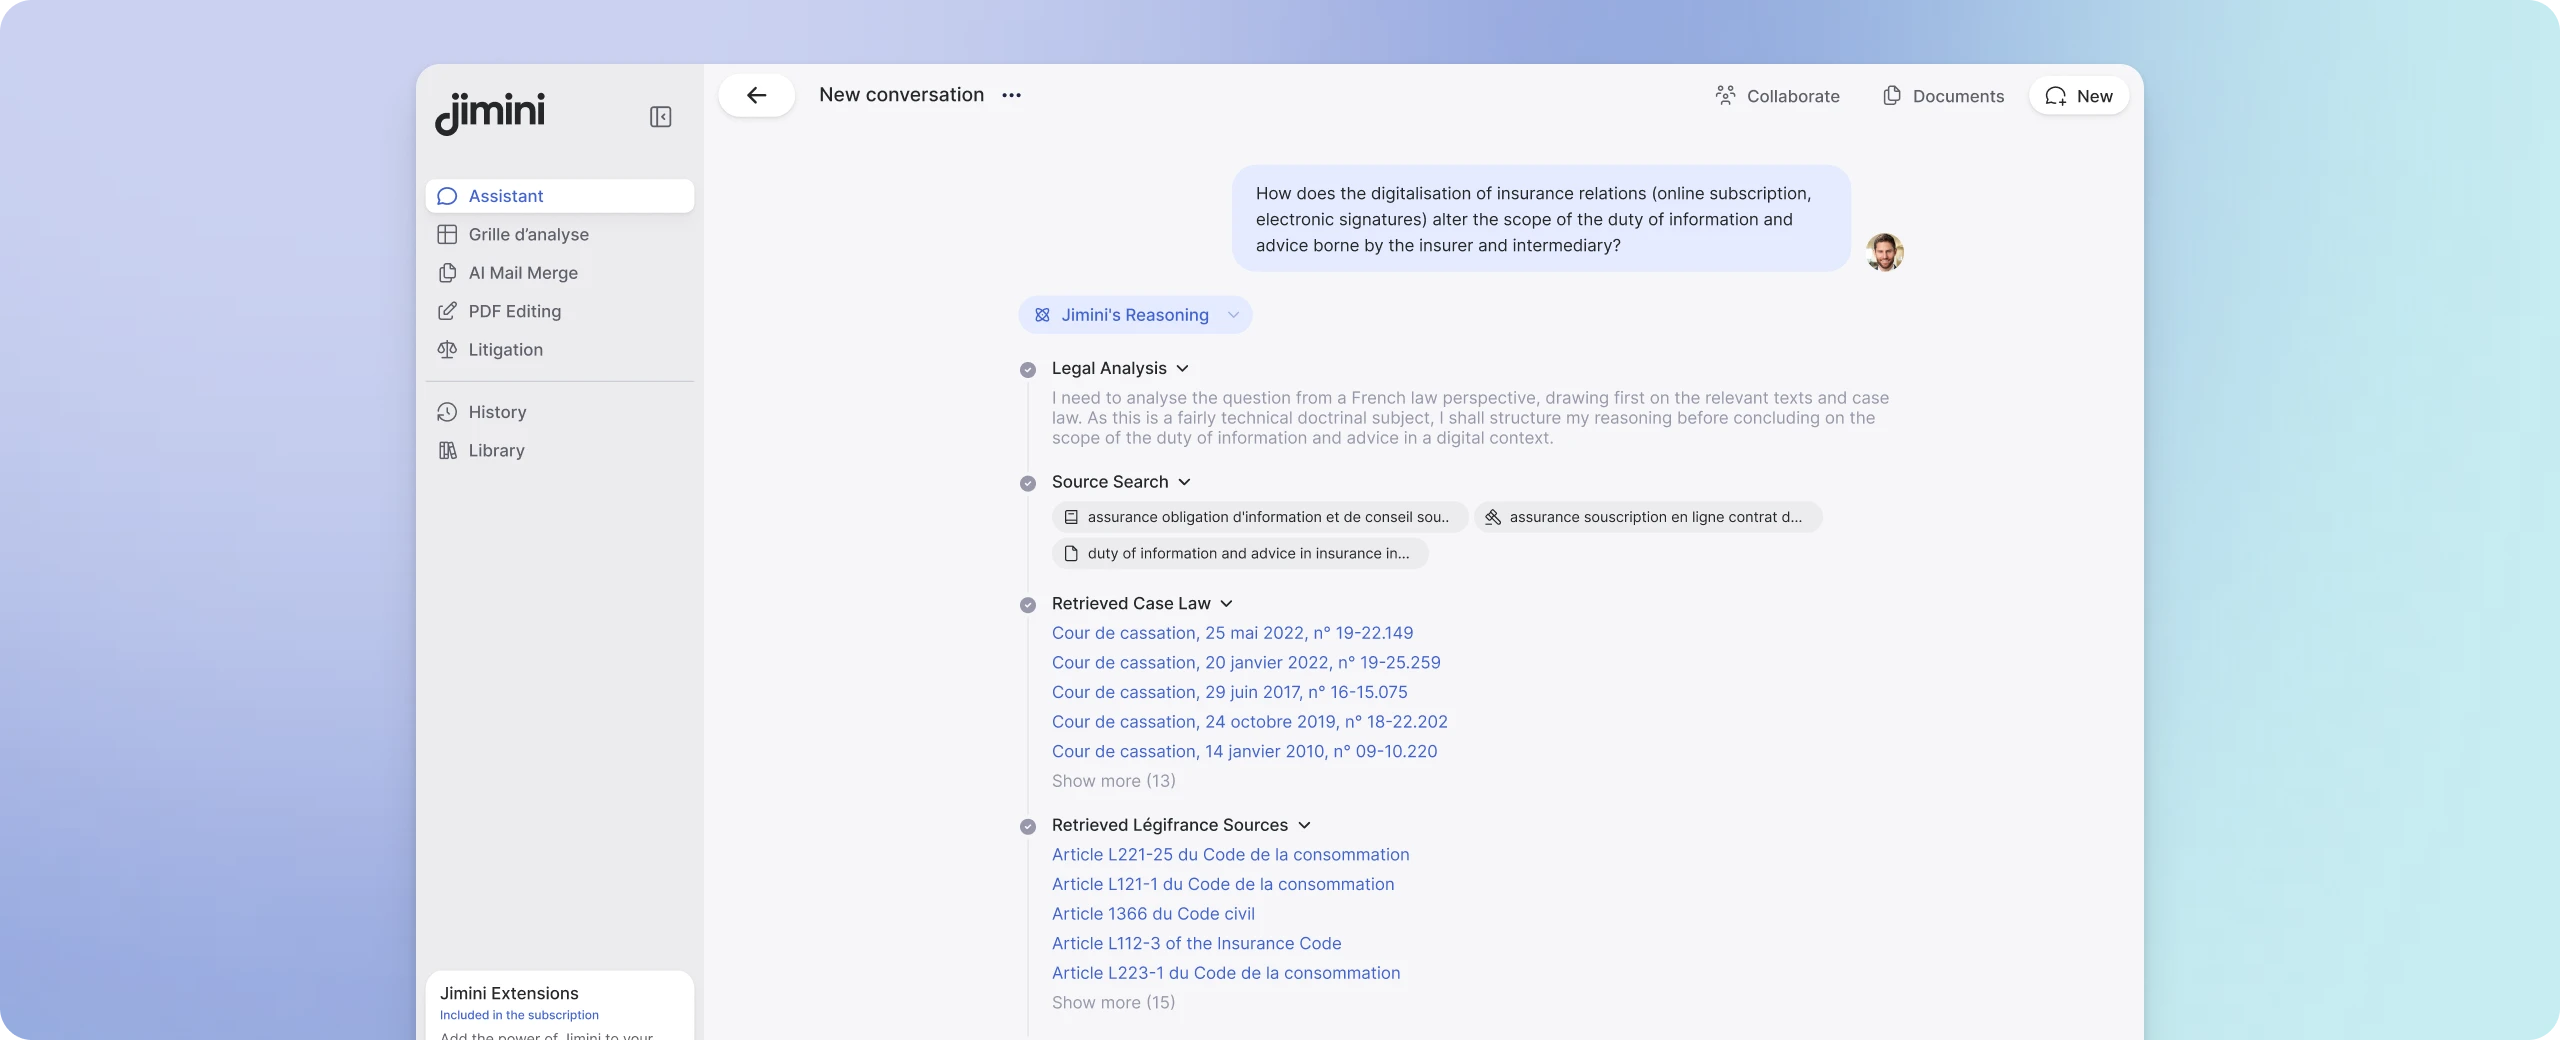This screenshot has height=1040, width=2560.
Task: Open Cour de cassation 24 octobre 2019 ruling
Action: pyautogui.click(x=1249, y=722)
